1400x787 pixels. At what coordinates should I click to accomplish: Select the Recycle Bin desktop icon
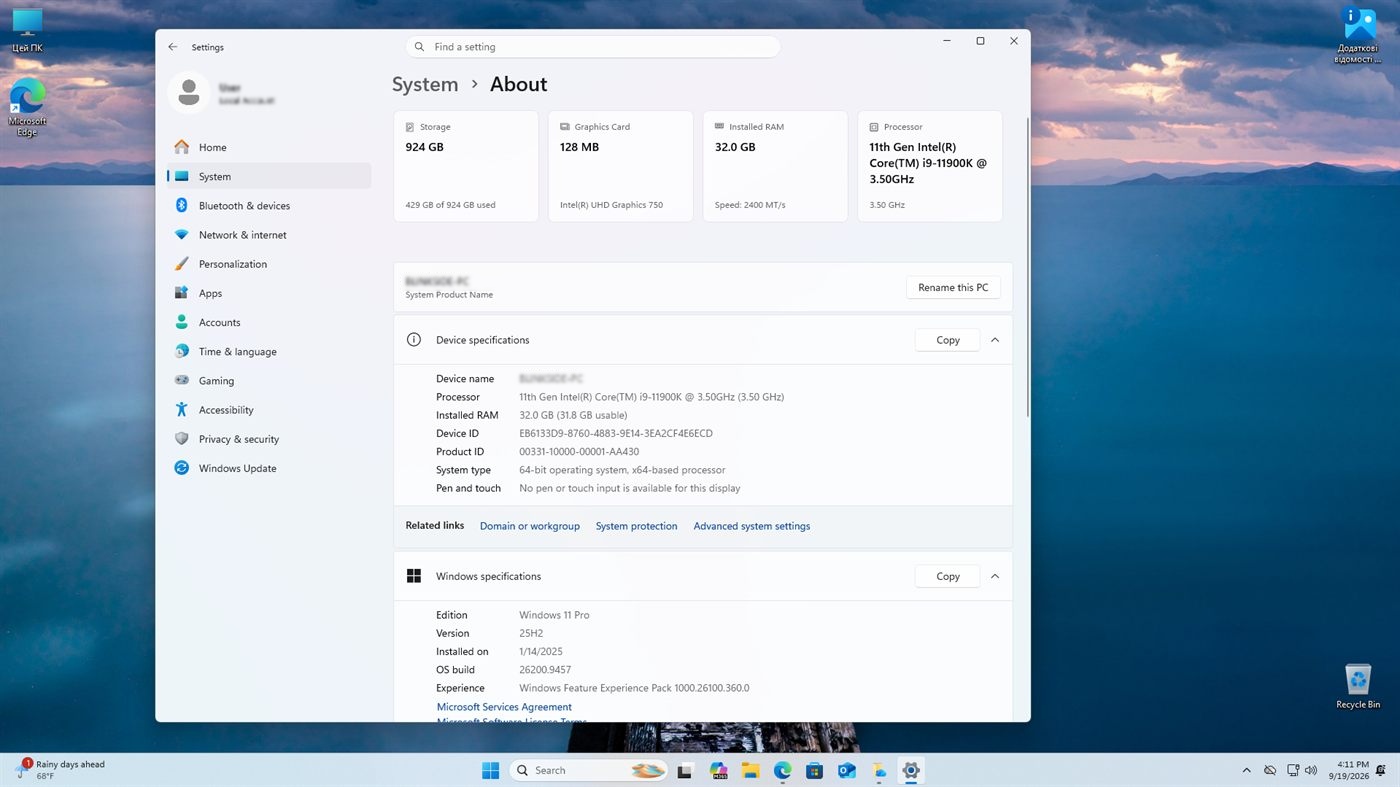(1358, 686)
